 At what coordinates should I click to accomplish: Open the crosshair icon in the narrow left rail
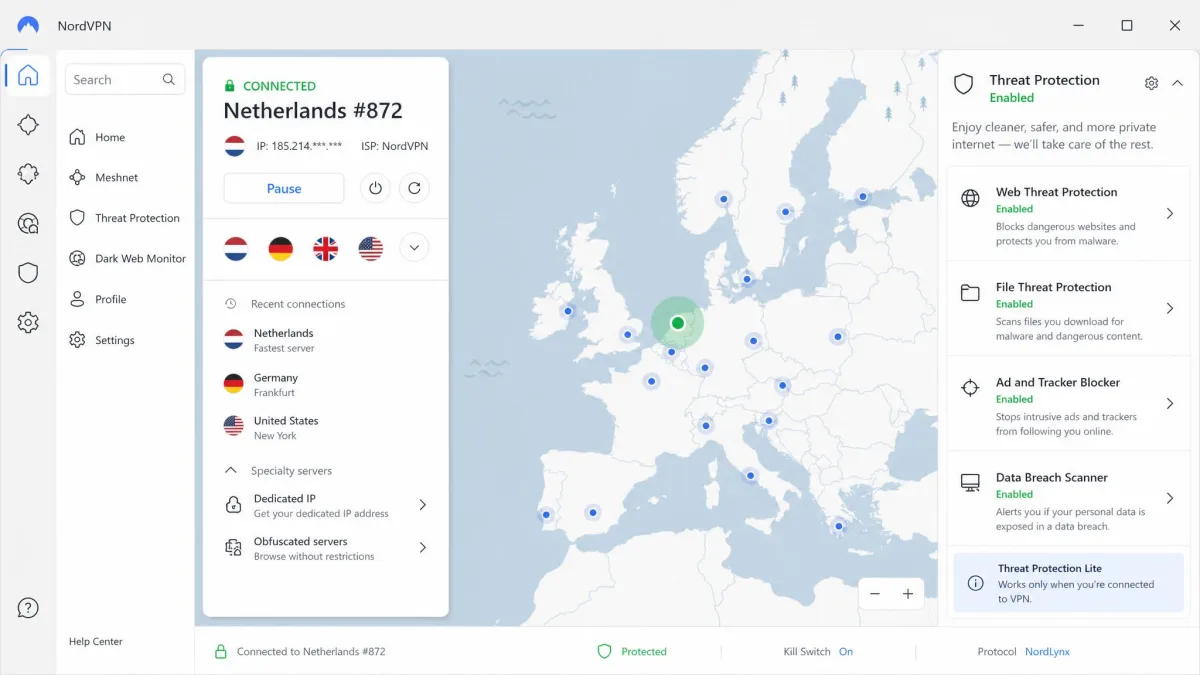28,125
